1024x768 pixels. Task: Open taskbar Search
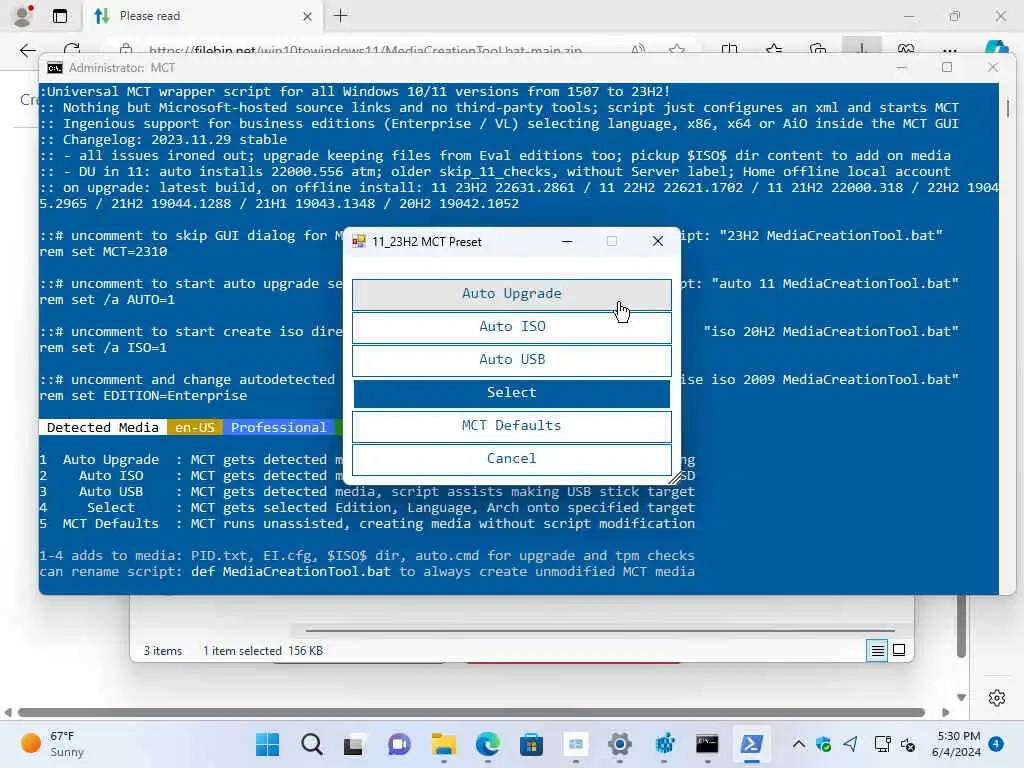312,744
